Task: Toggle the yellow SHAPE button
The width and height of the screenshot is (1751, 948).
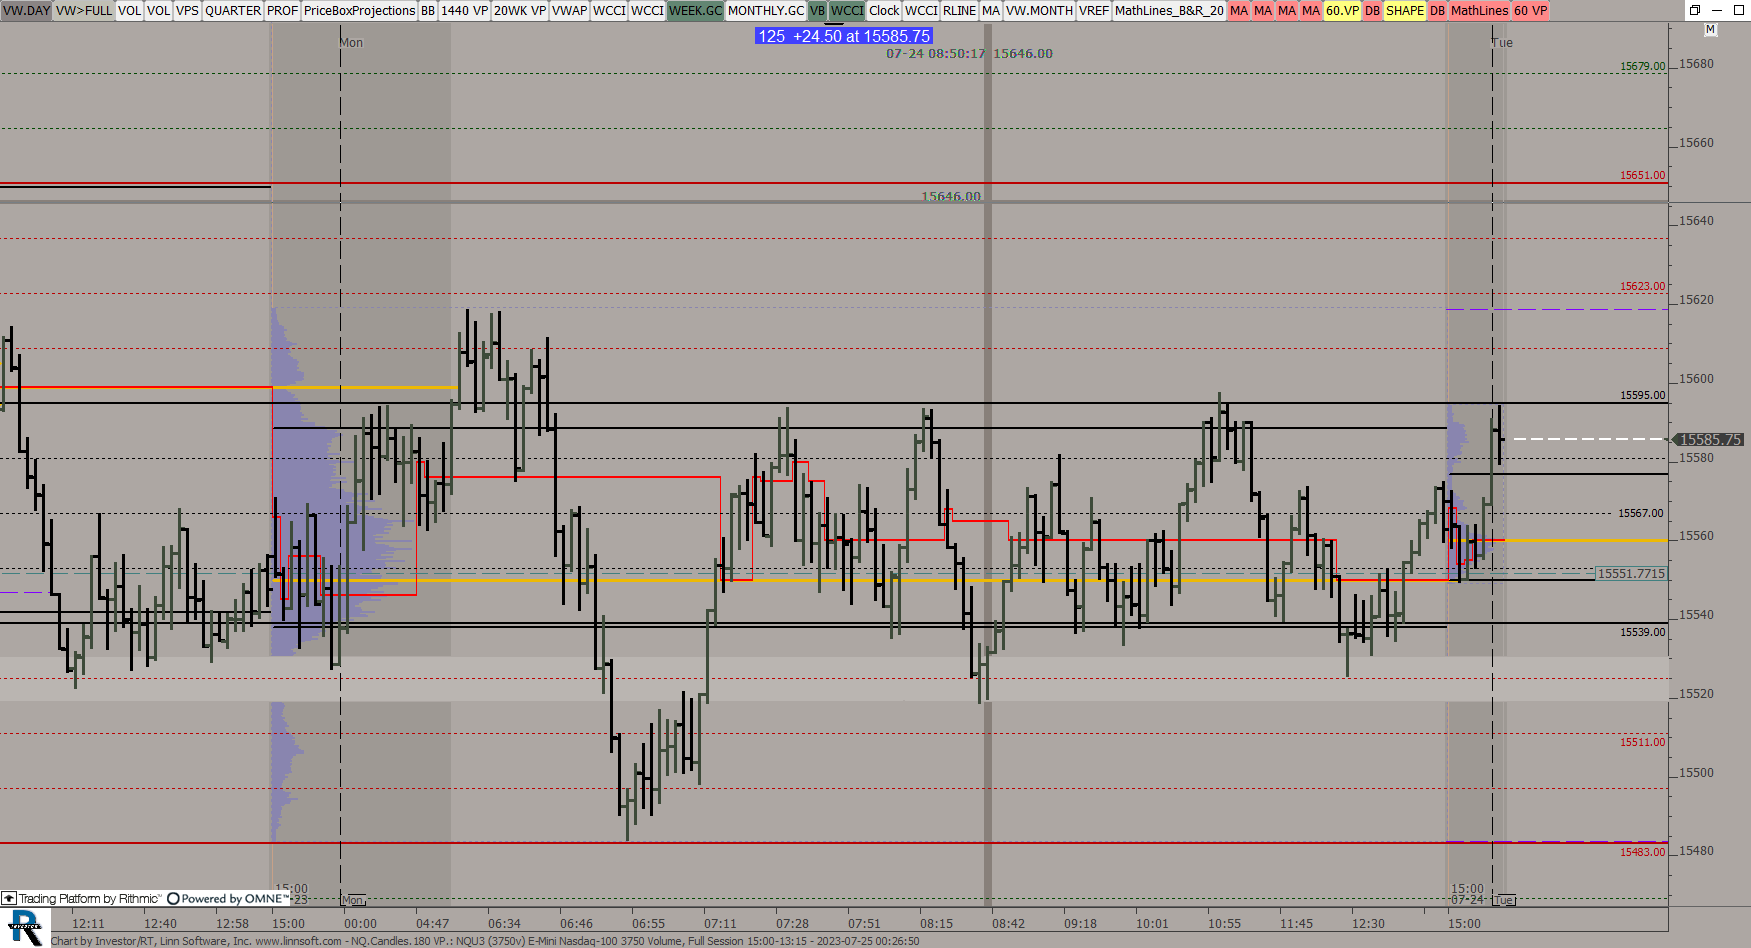Action: tap(1404, 10)
